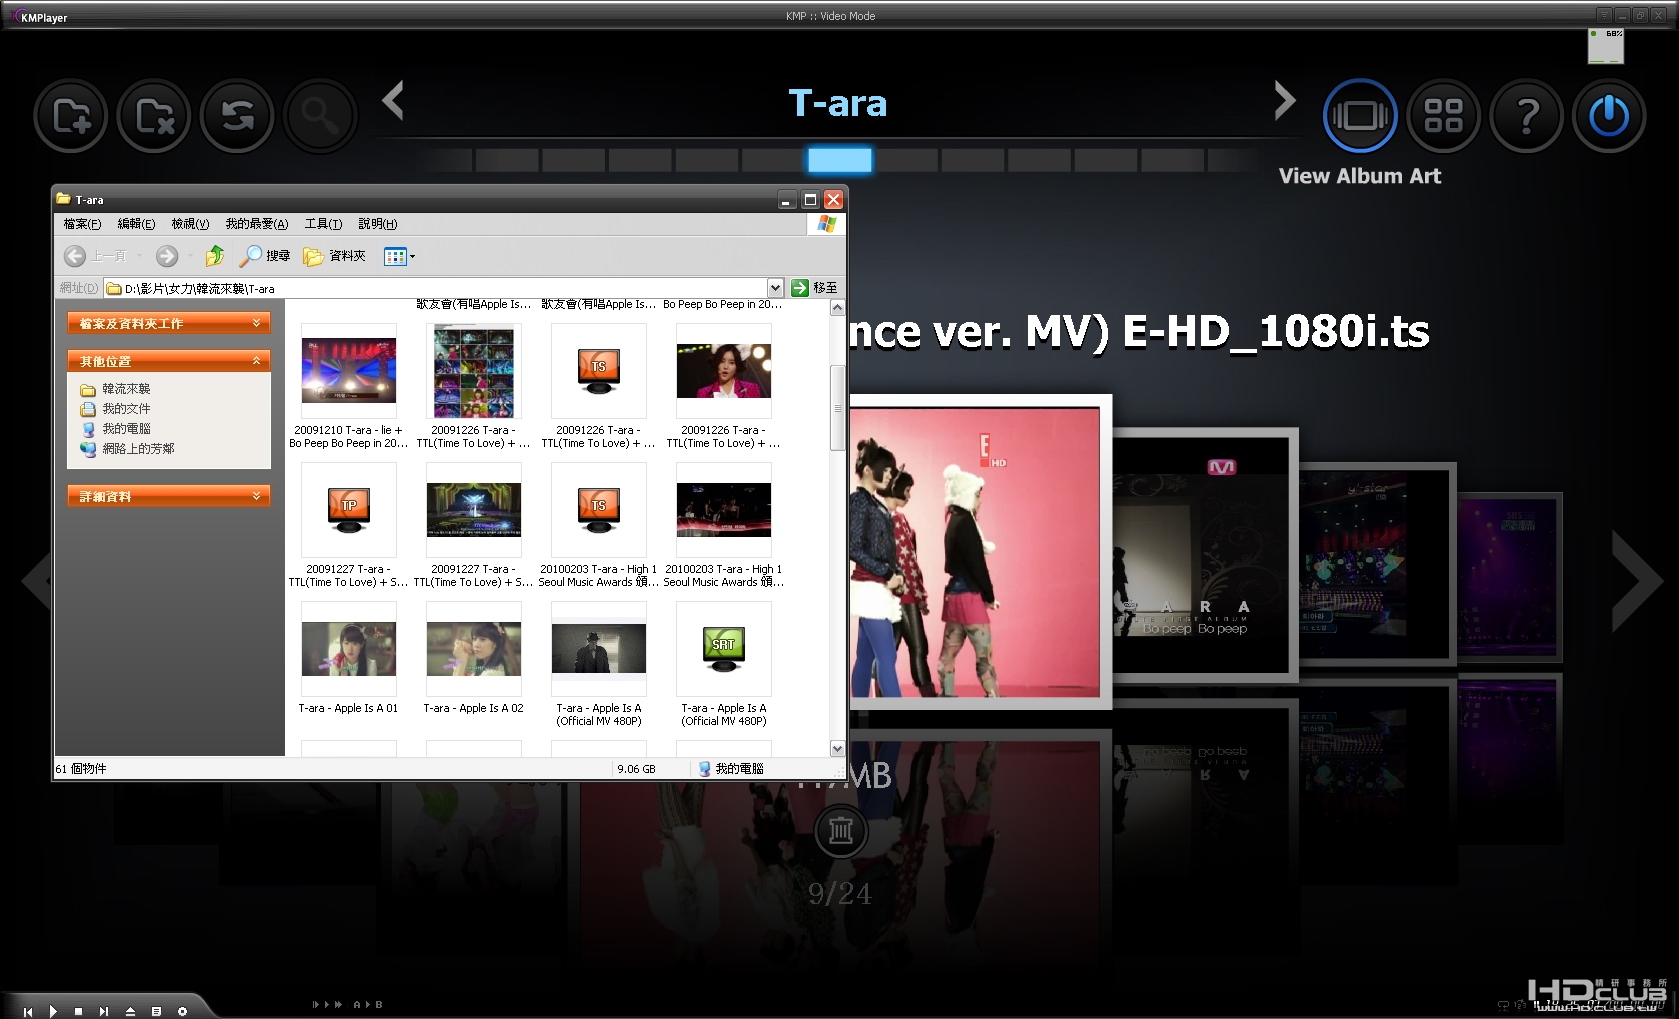Open the 編輯(E) menu in Explorer
Viewport: 1679px width, 1019px height.
click(x=136, y=224)
